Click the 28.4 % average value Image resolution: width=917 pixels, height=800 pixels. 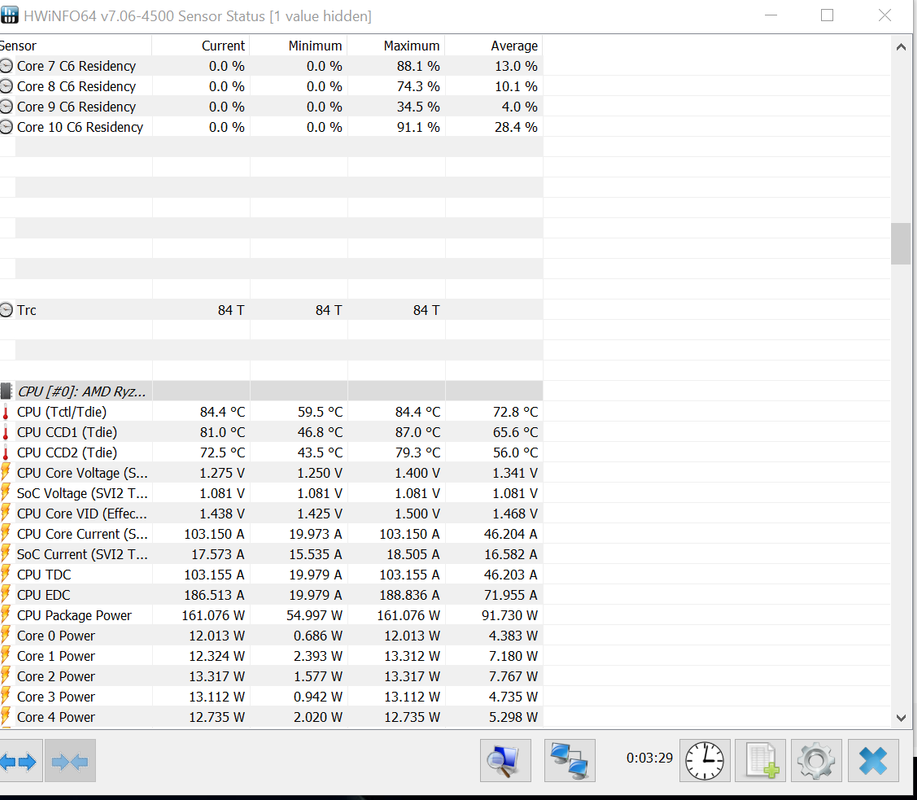tap(516, 127)
